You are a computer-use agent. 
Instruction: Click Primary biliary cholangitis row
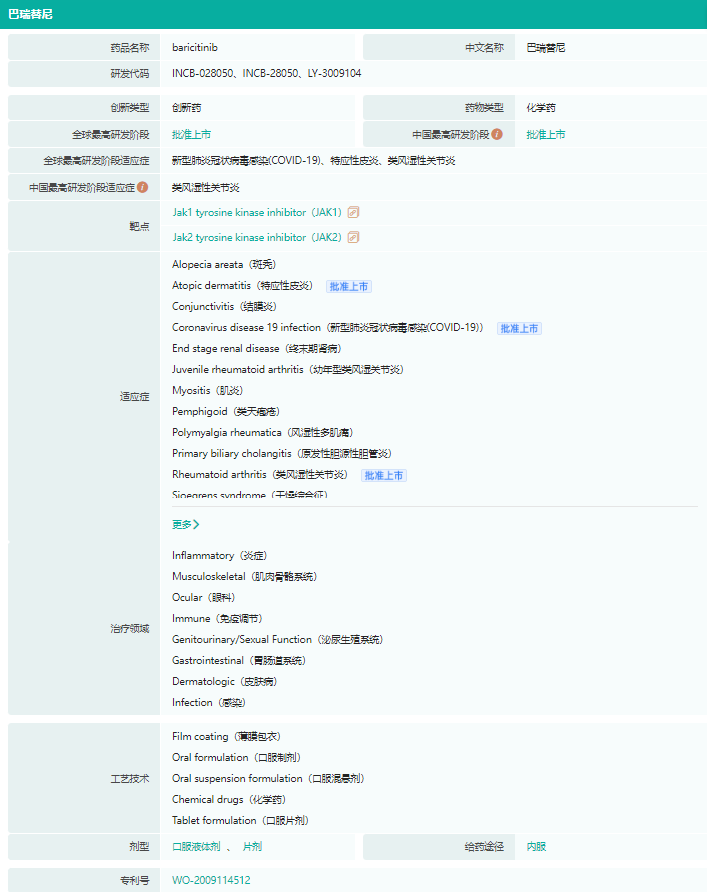coord(282,454)
